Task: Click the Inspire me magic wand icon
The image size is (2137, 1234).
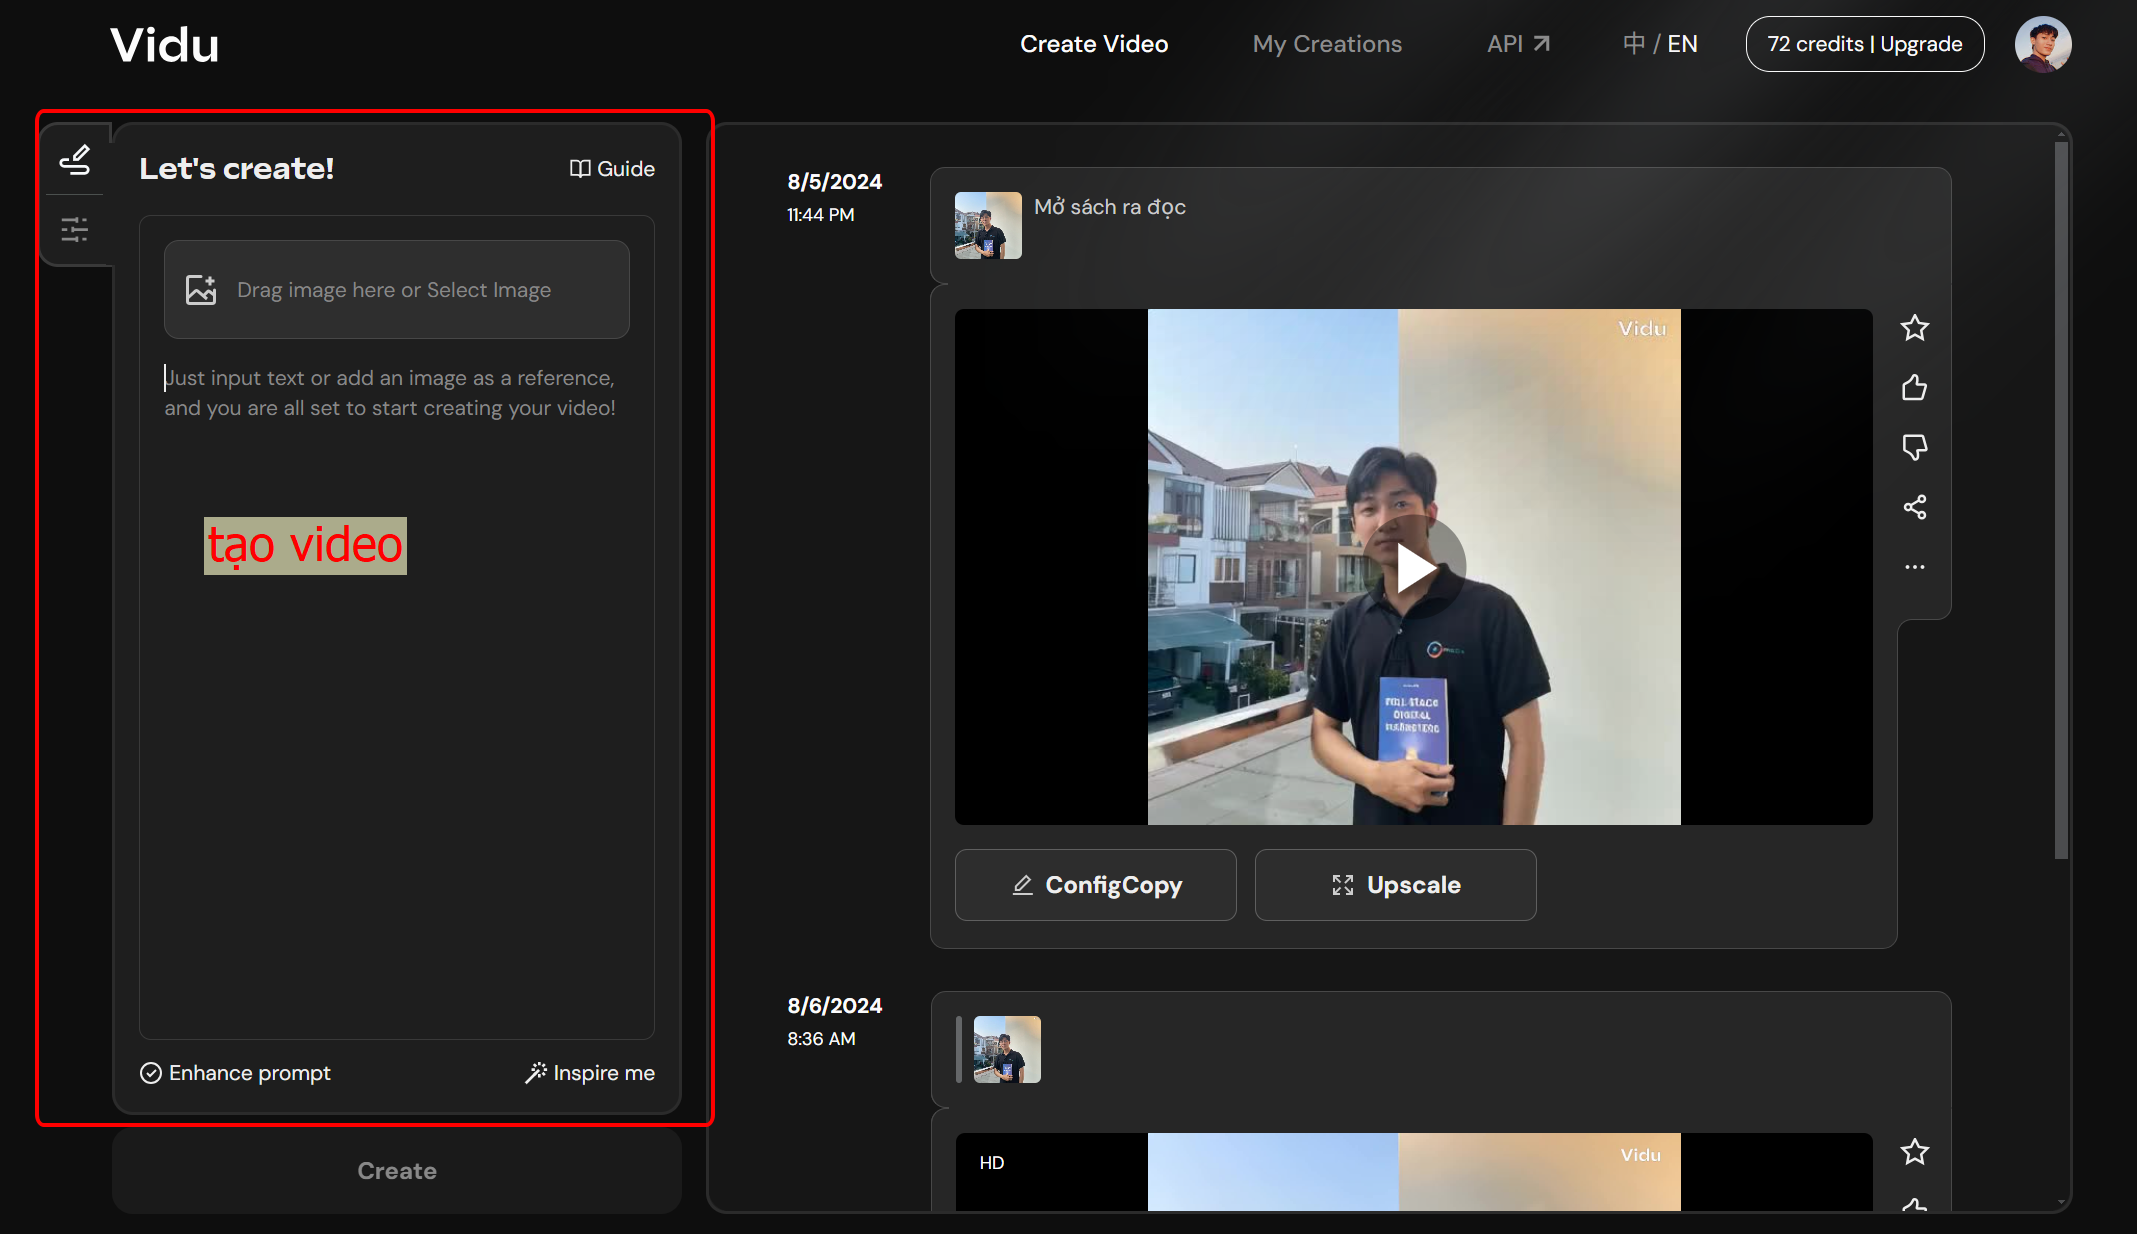Action: (x=537, y=1072)
